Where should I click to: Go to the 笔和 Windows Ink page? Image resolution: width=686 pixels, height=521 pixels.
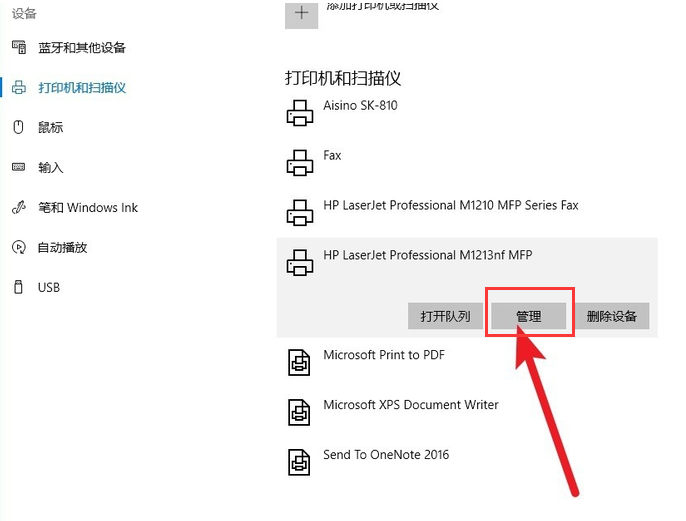click(88, 208)
